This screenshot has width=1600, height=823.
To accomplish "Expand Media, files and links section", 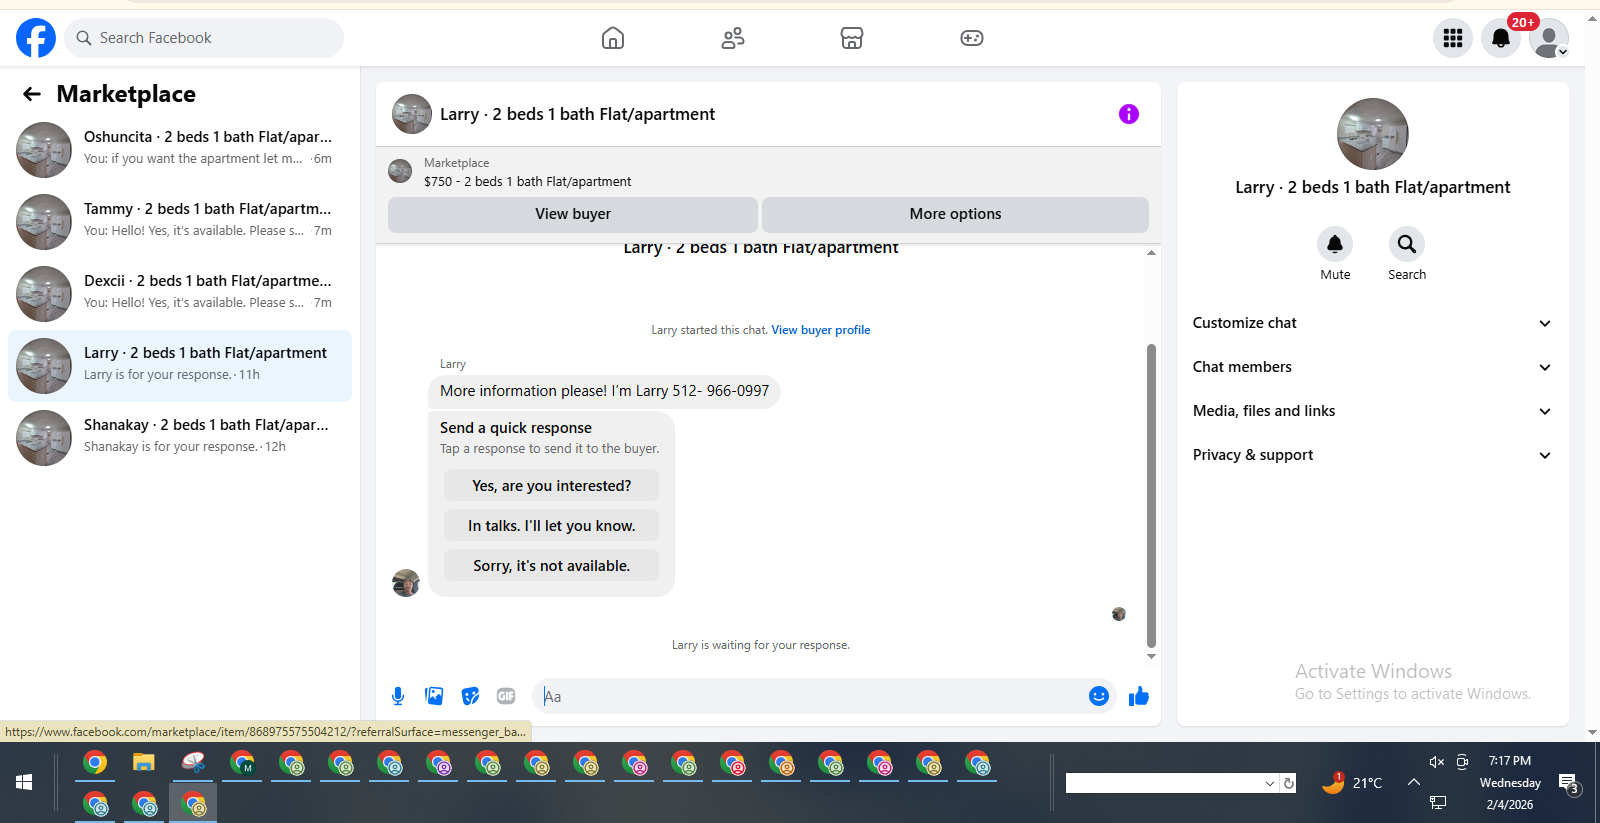I will 1372,411.
